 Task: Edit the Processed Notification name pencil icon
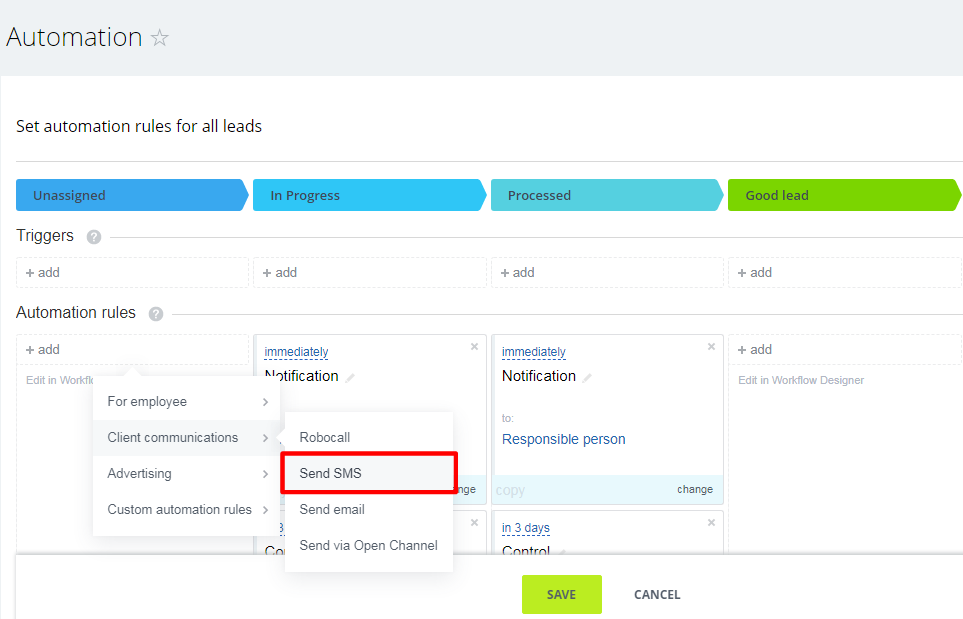click(x=588, y=378)
